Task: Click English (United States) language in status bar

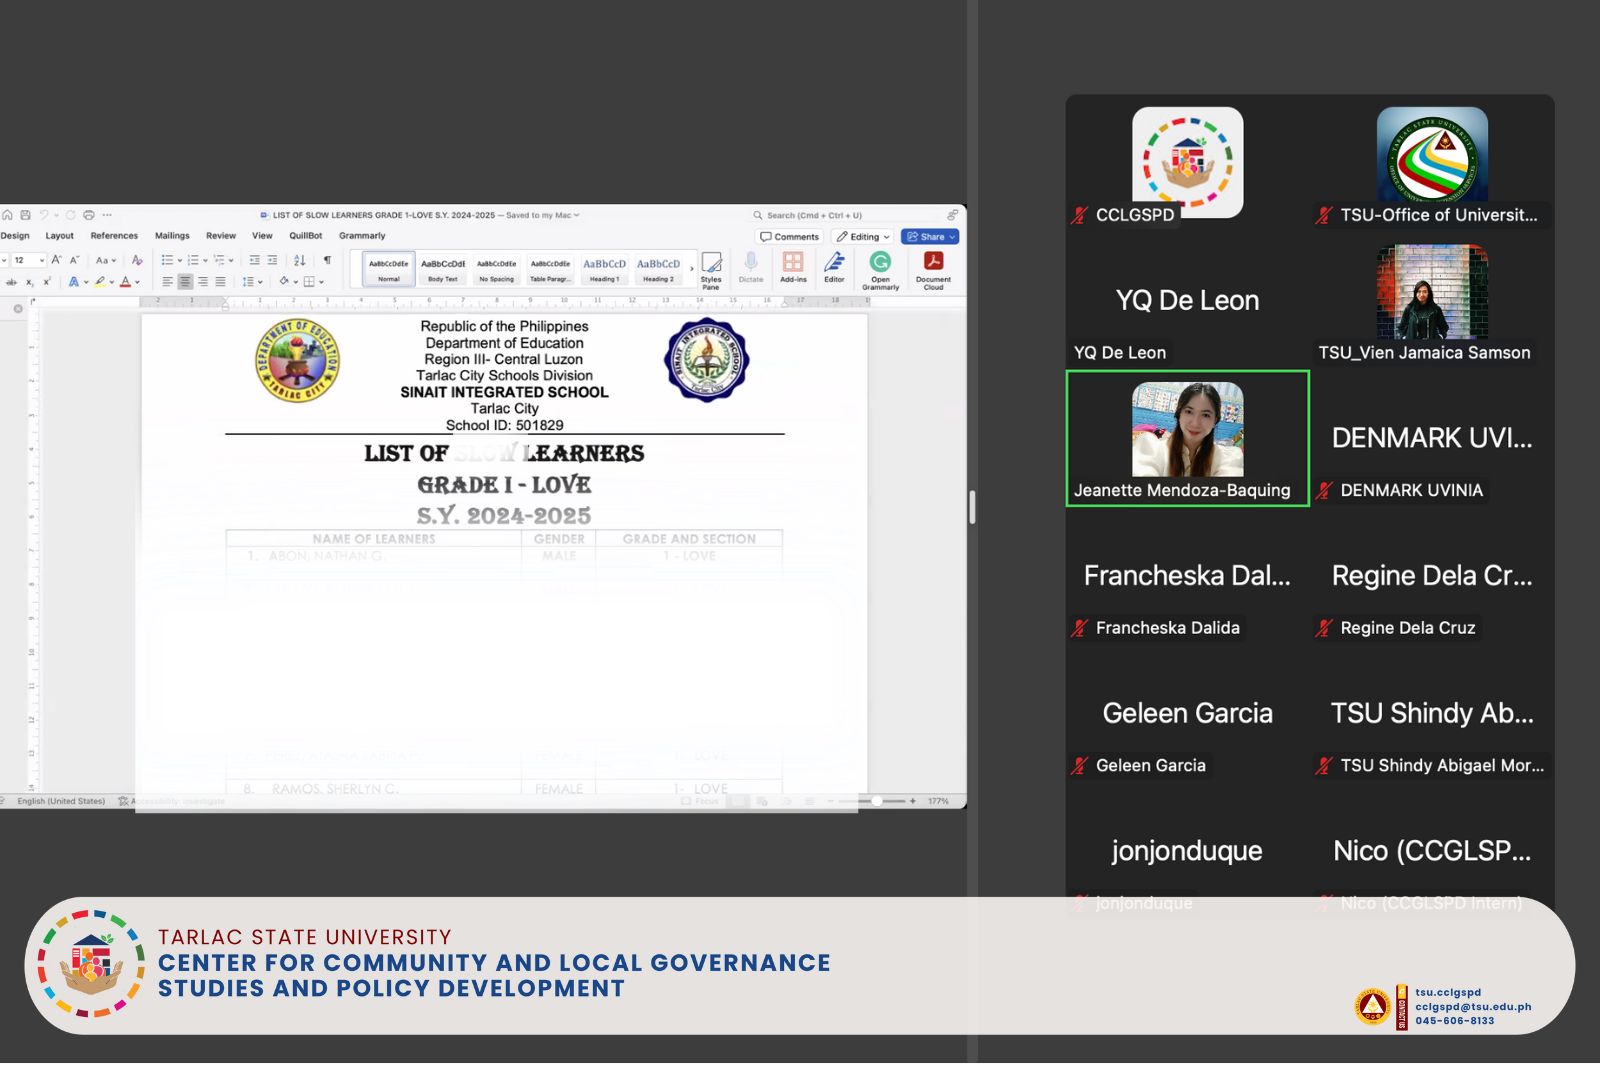Action: pyautogui.click(x=61, y=801)
